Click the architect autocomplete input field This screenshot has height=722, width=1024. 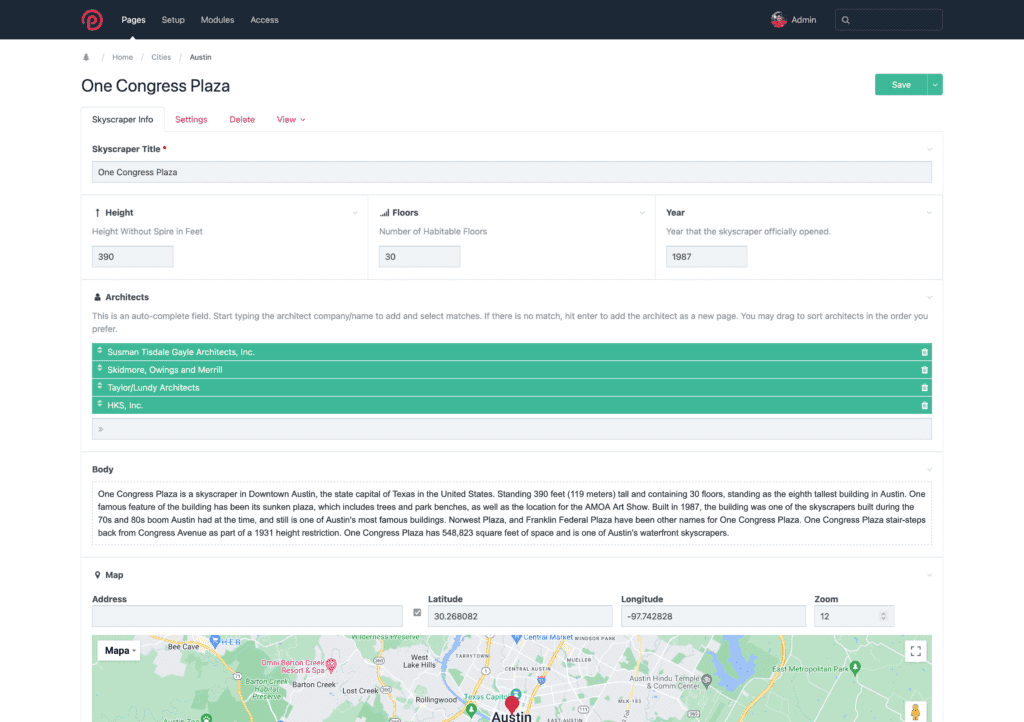click(512, 429)
